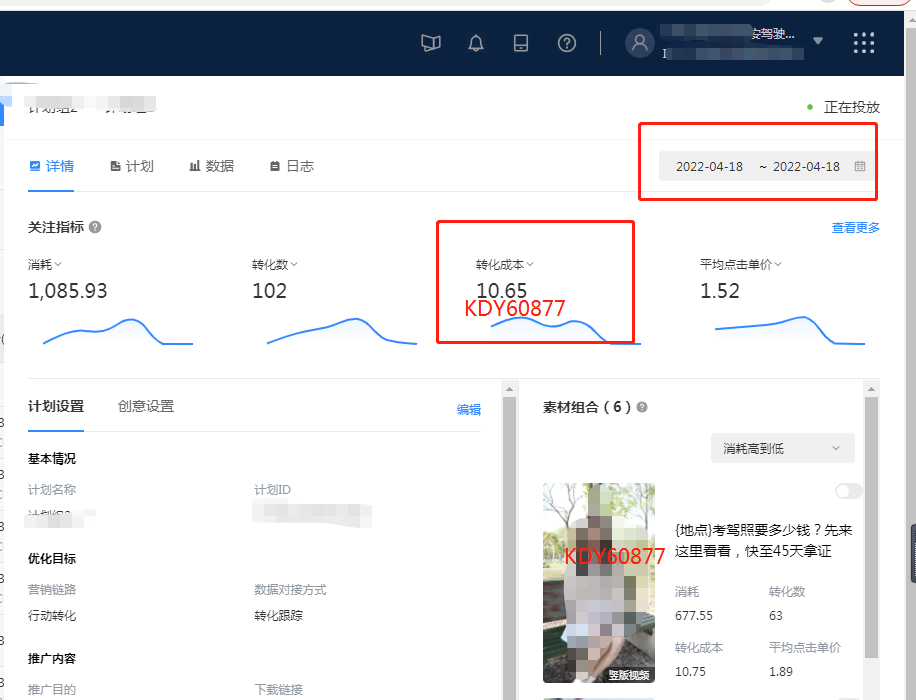Click scroll up arrow of settings panel scrollbar
The image size is (916, 700).
coord(509,389)
